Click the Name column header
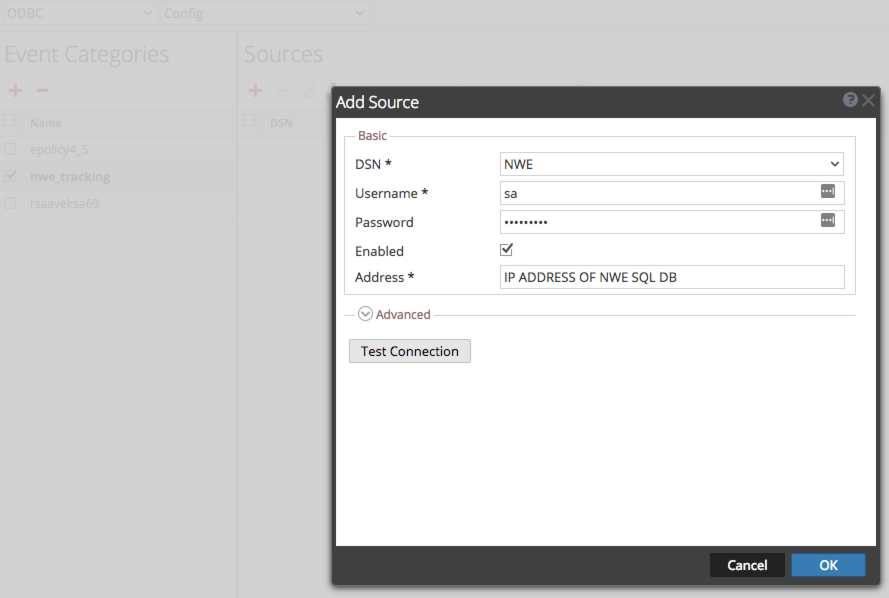Viewport: 889px width, 598px height. 46,123
